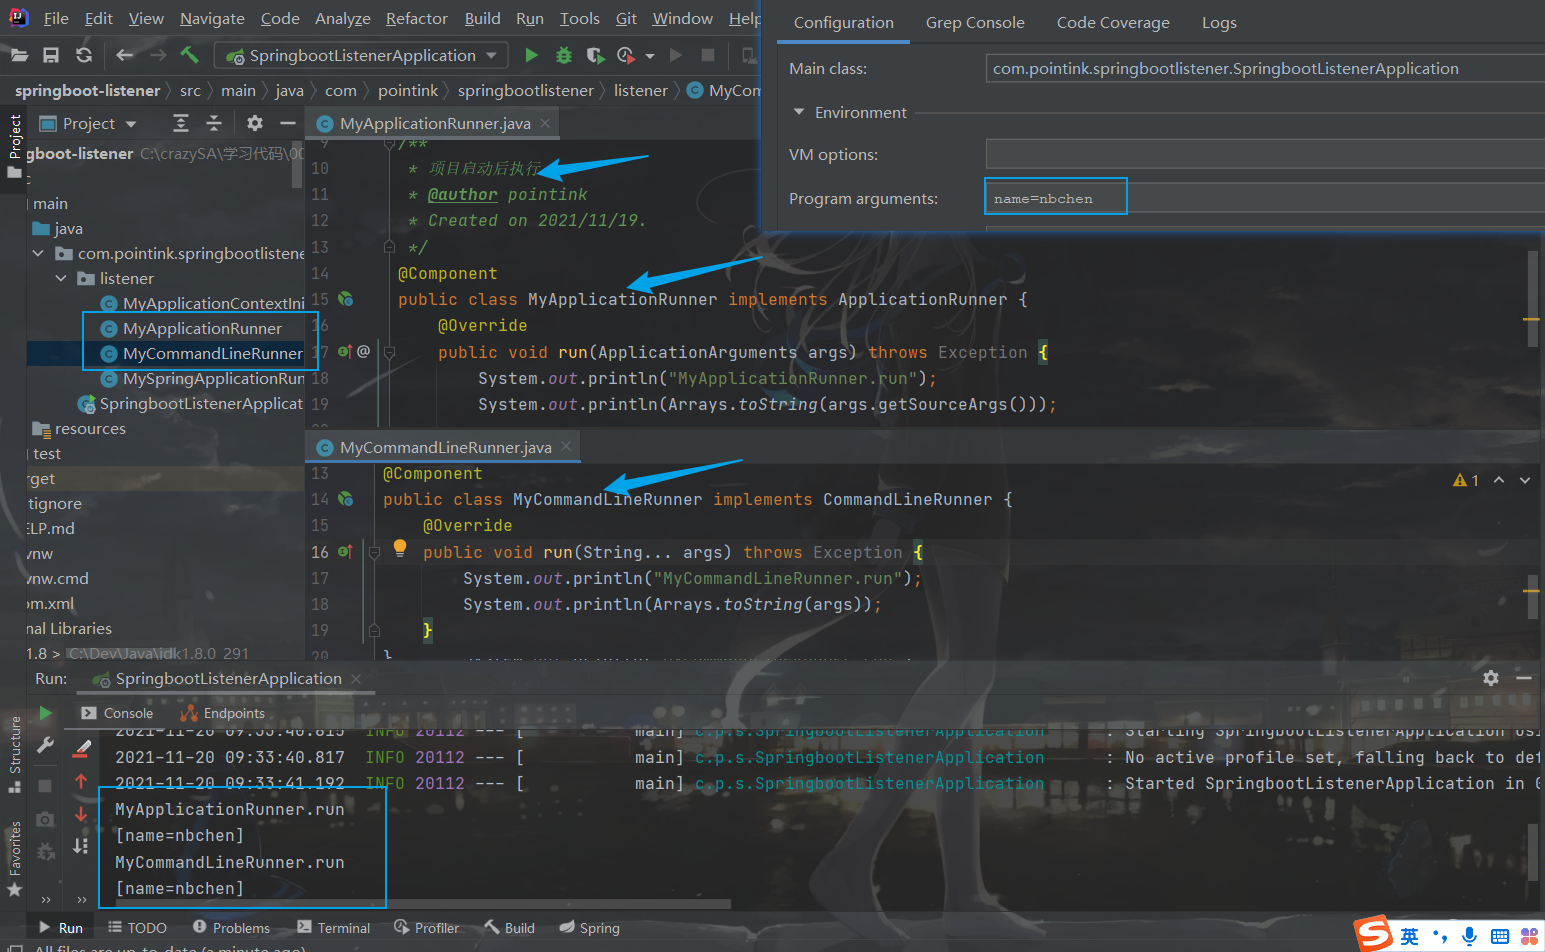Screen dimensions: 1545x952
Task: Stop the application using toolbar stop square
Action: pos(708,55)
